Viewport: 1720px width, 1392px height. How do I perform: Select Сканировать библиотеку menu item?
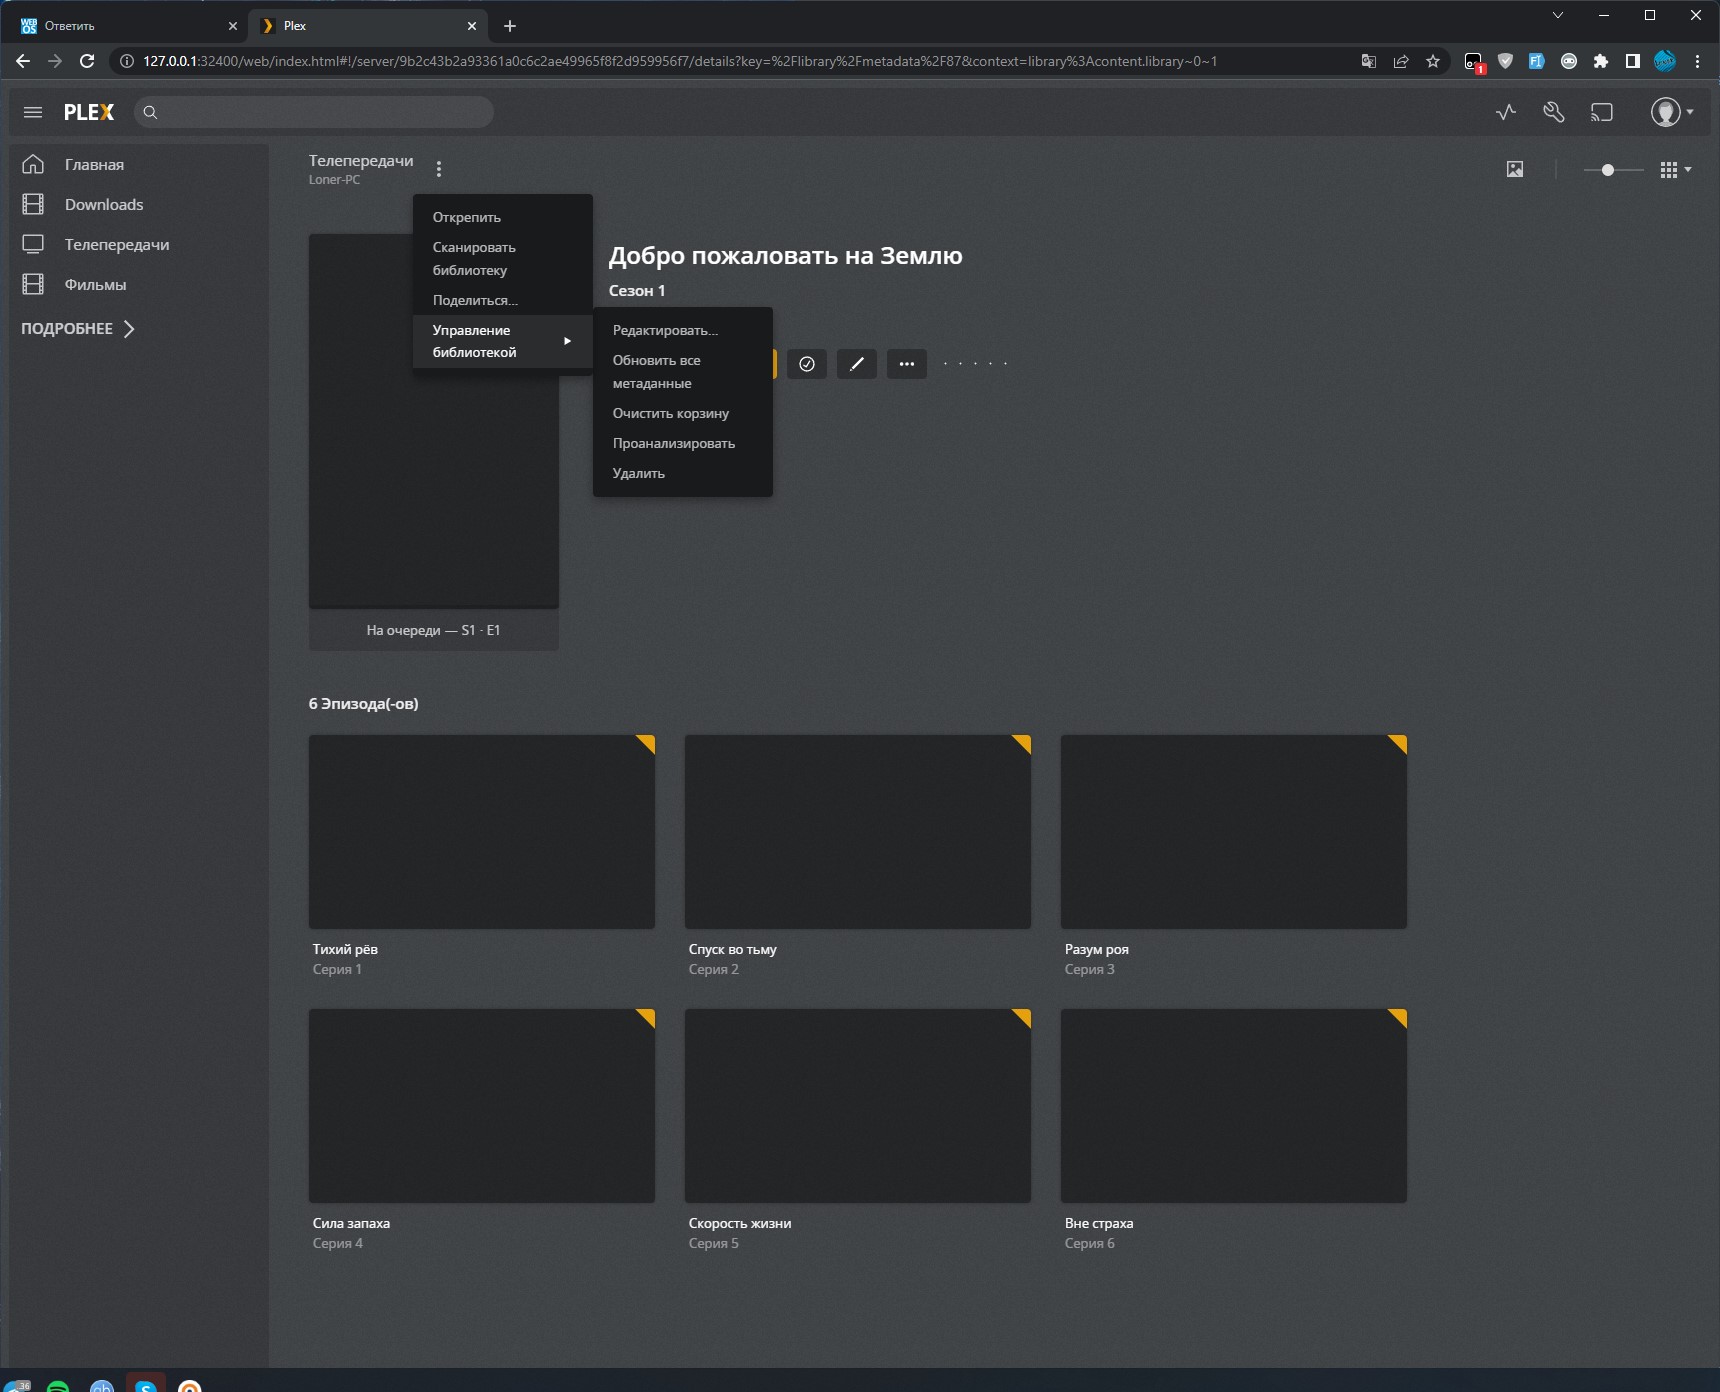pyautogui.click(x=474, y=258)
